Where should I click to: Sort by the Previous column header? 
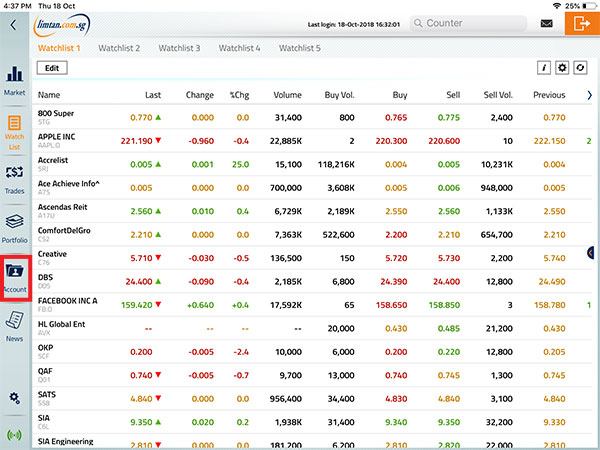[x=549, y=95]
